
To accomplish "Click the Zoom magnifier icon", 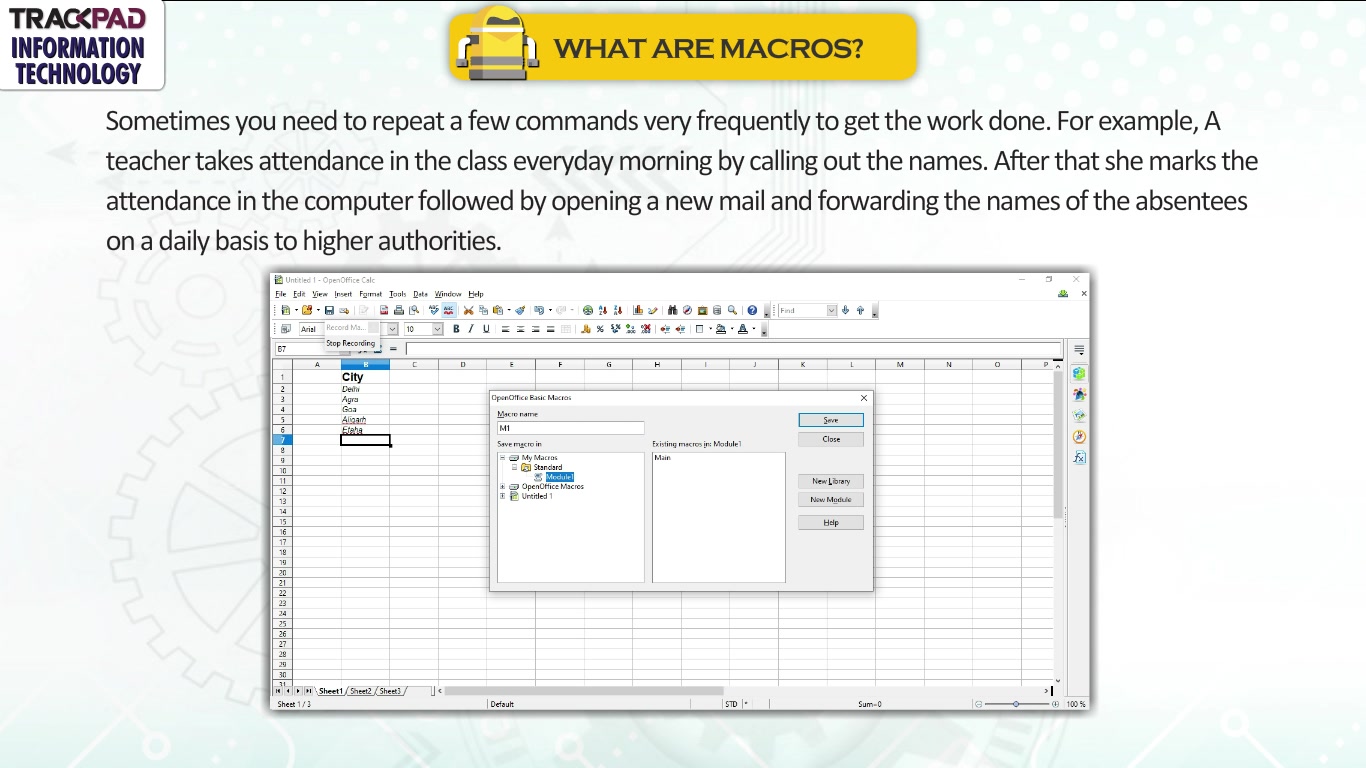I will click(732, 310).
